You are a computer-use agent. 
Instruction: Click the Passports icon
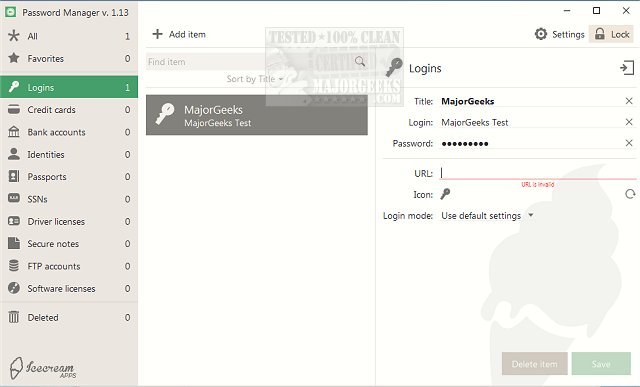tap(13, 176)
